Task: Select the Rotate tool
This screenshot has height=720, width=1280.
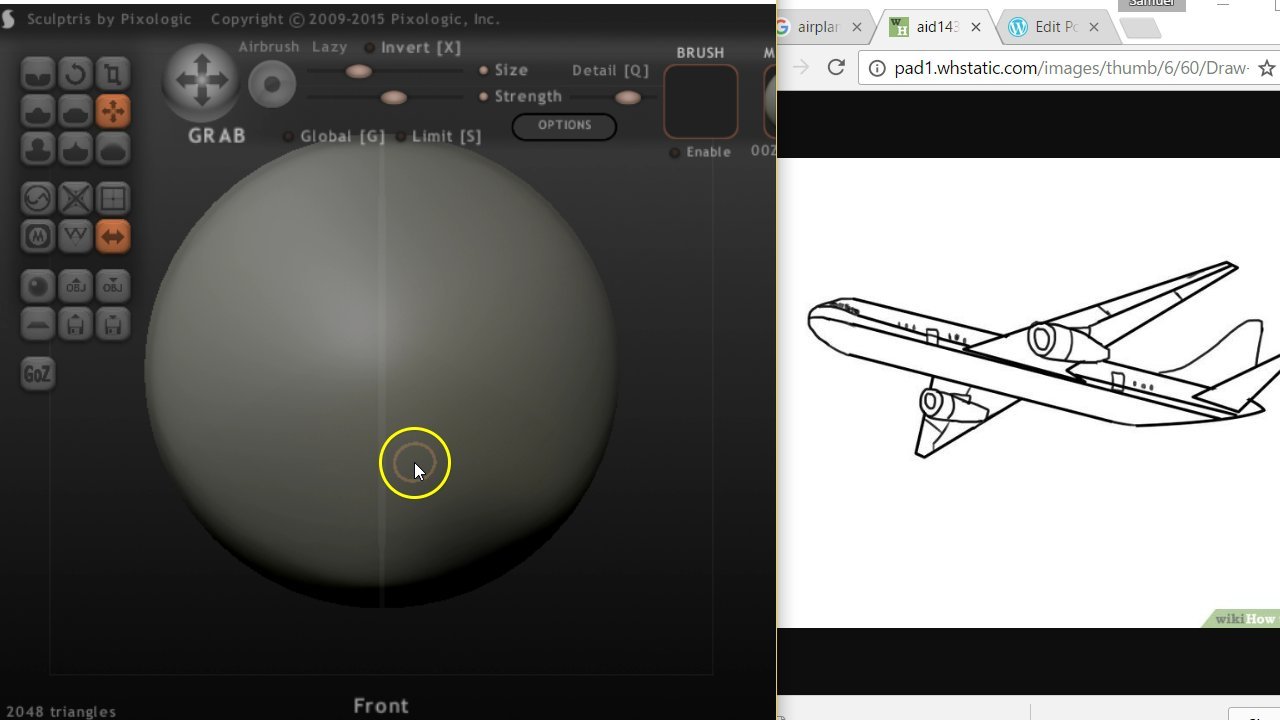Action: pyautogui.click(x=75, y=73)
